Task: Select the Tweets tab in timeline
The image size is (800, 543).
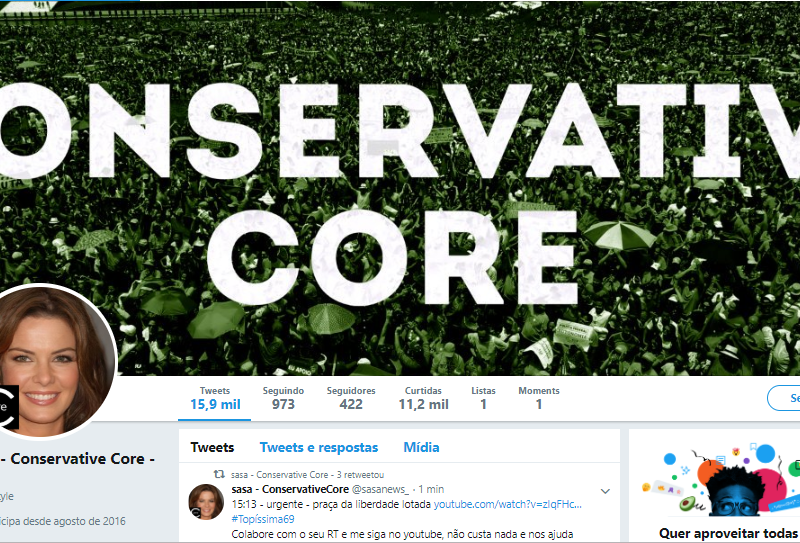Action: pos(212,448)
